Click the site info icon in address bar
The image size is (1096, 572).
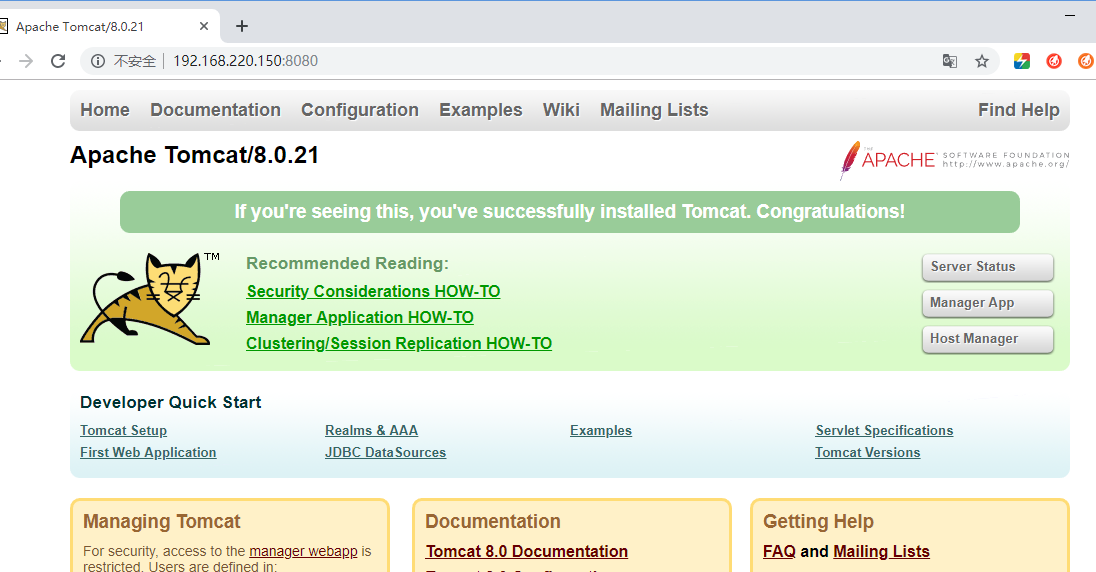tap(98, 62)
